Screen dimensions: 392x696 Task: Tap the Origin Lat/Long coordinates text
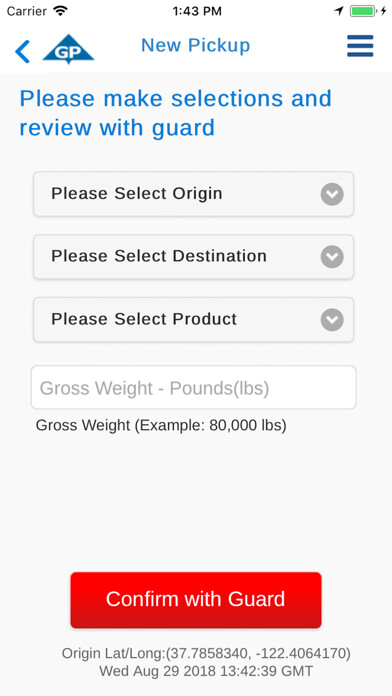[x=206, y=653]
